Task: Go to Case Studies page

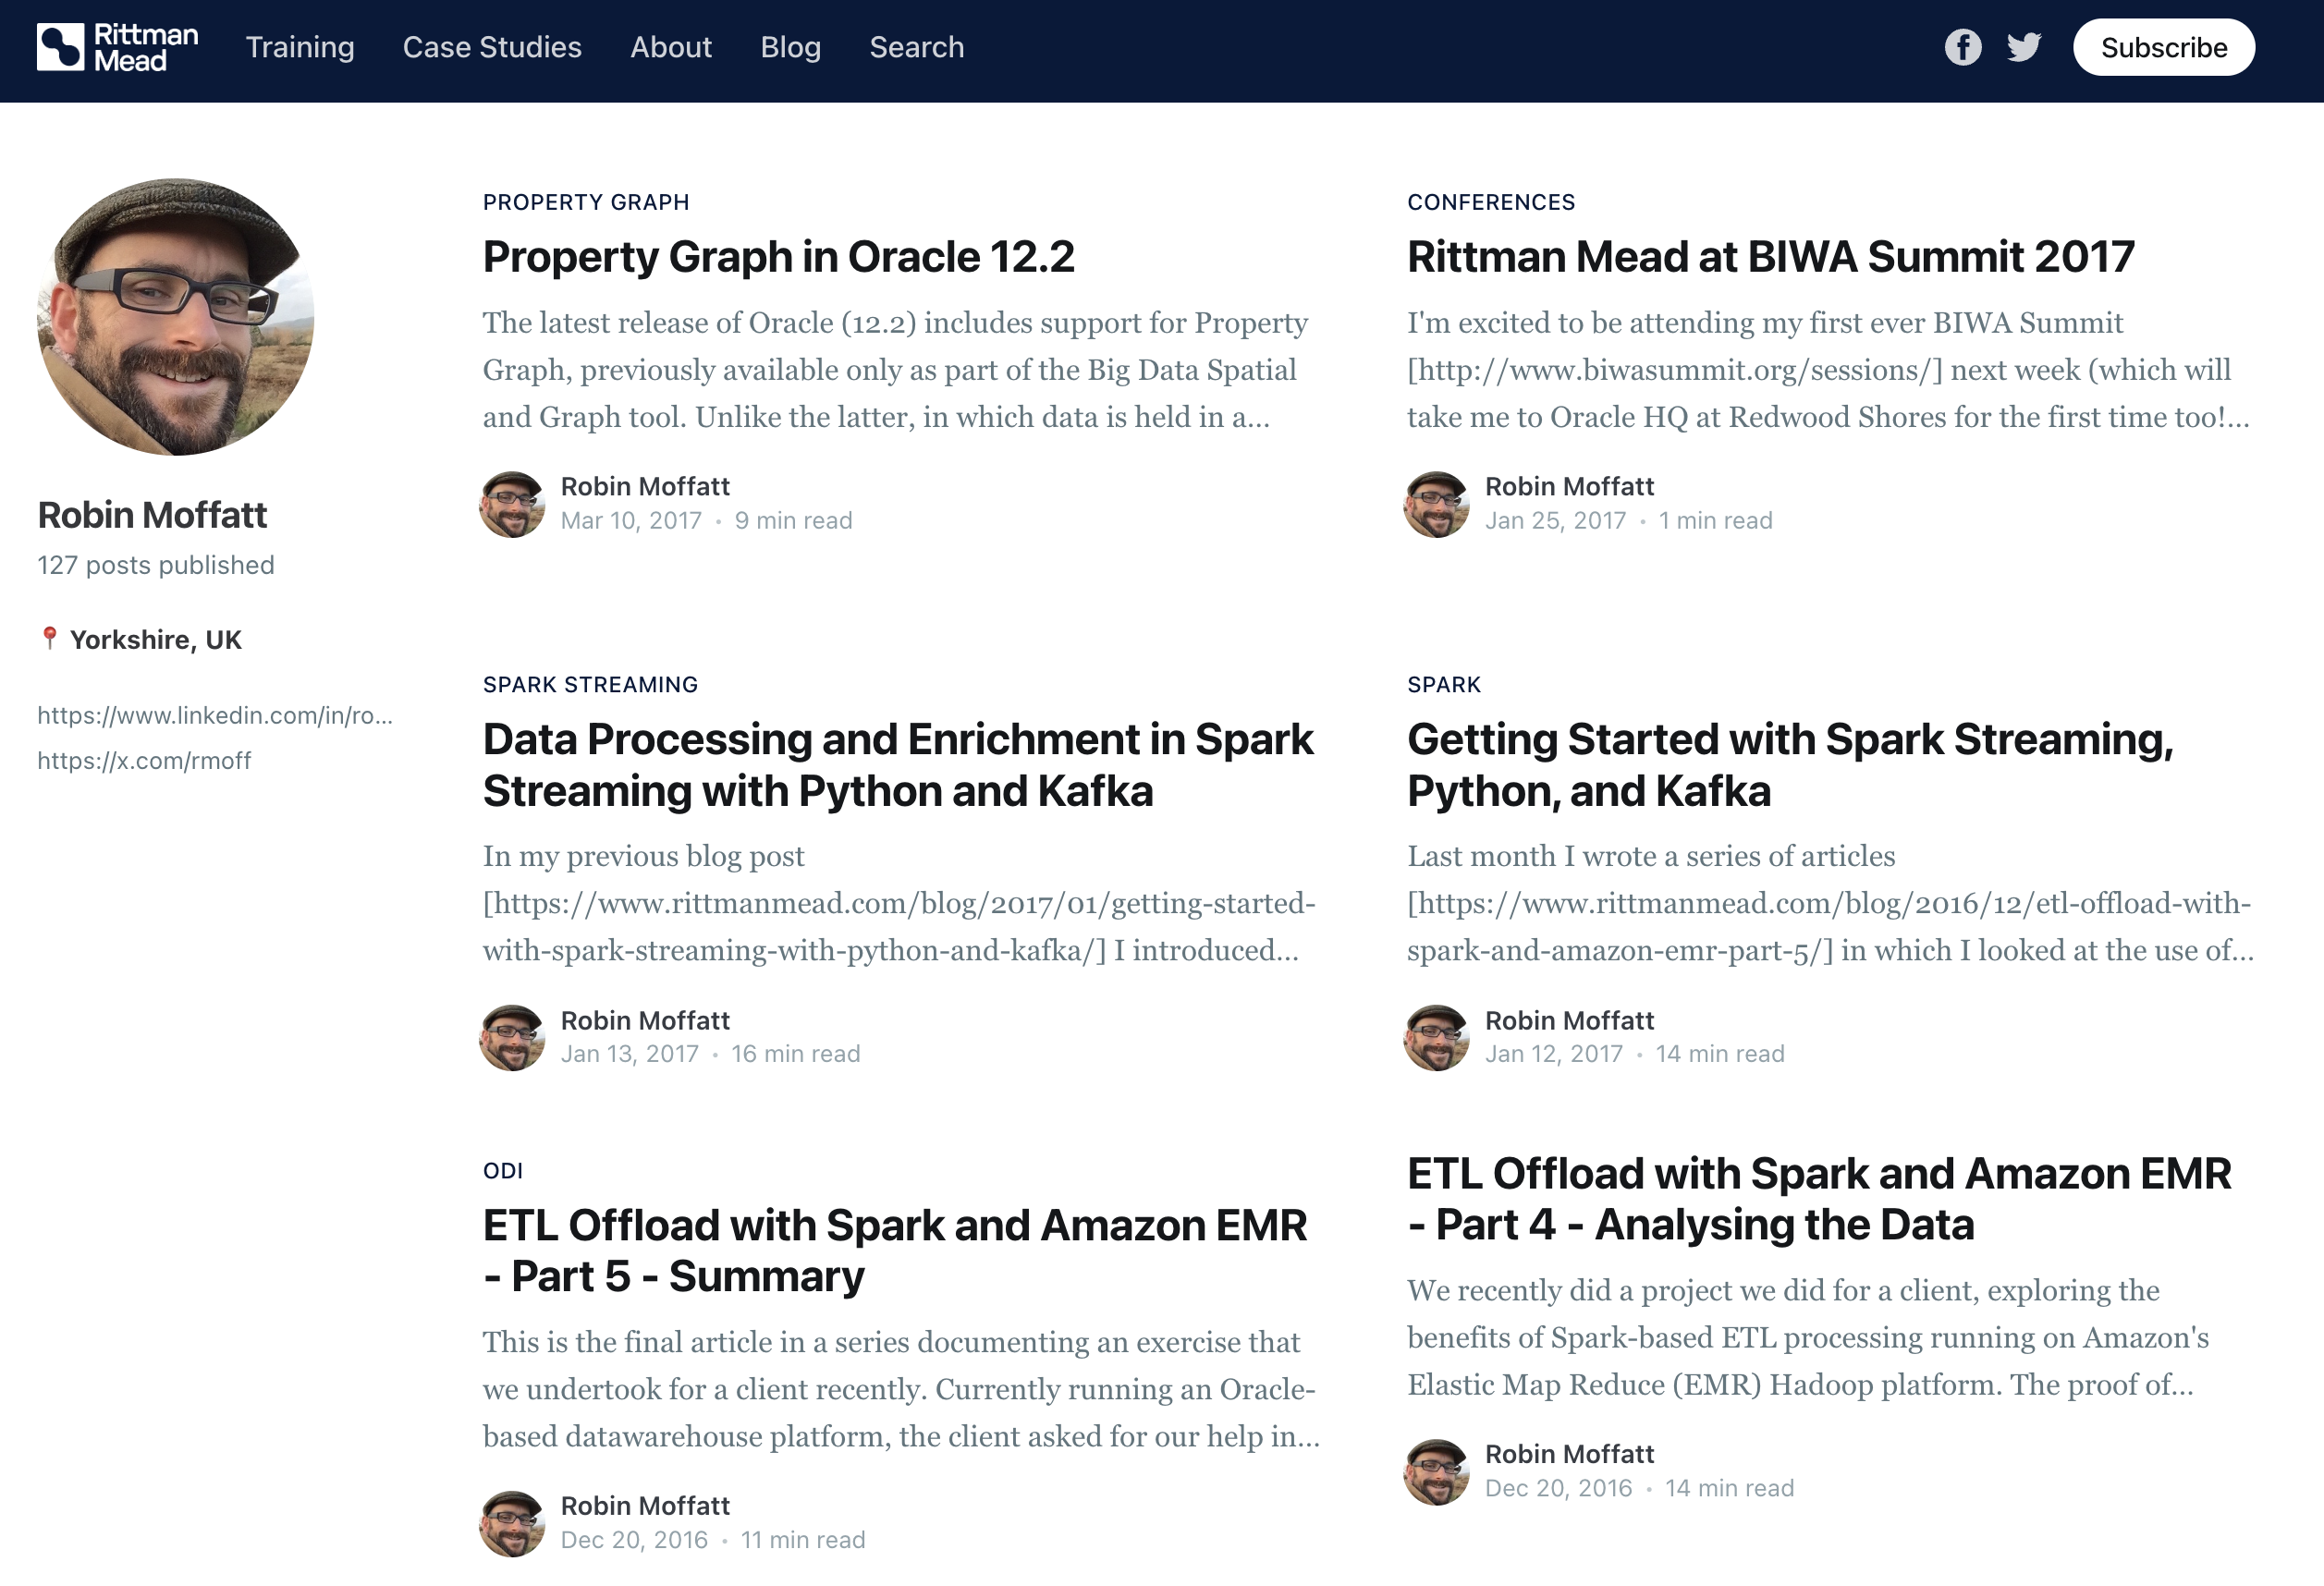Action: click(492, 47)
